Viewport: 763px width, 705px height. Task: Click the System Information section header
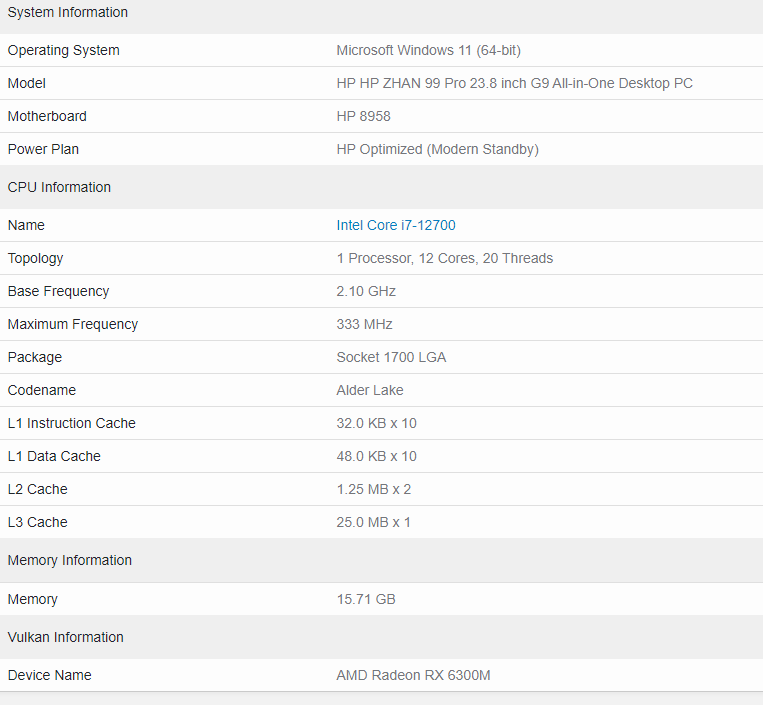68,13
